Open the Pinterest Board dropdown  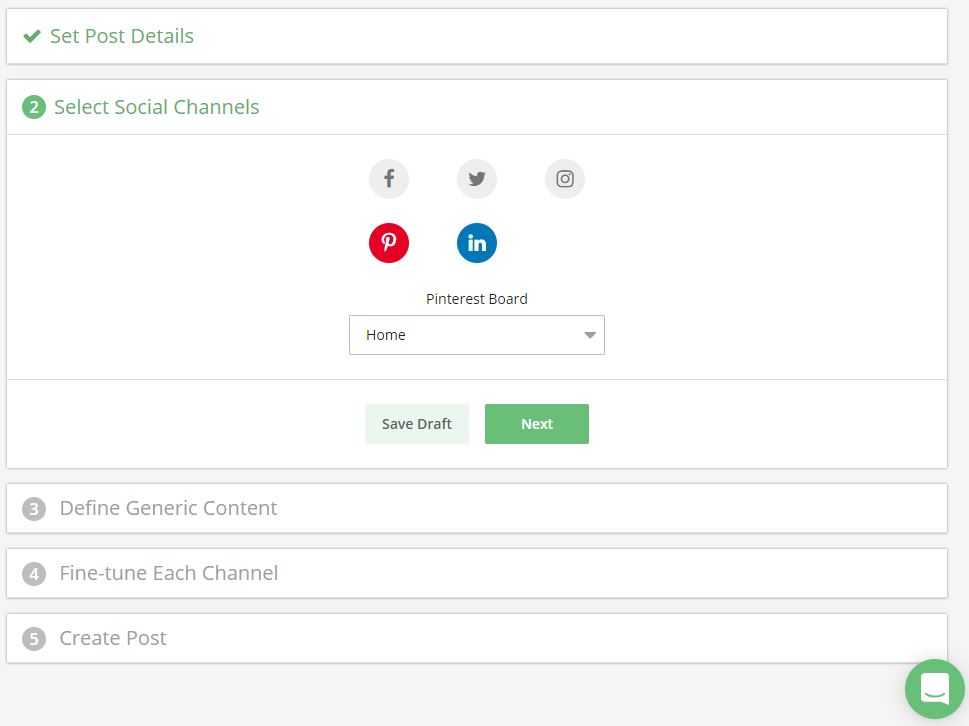pyautogui.click(x=476, y=334)
